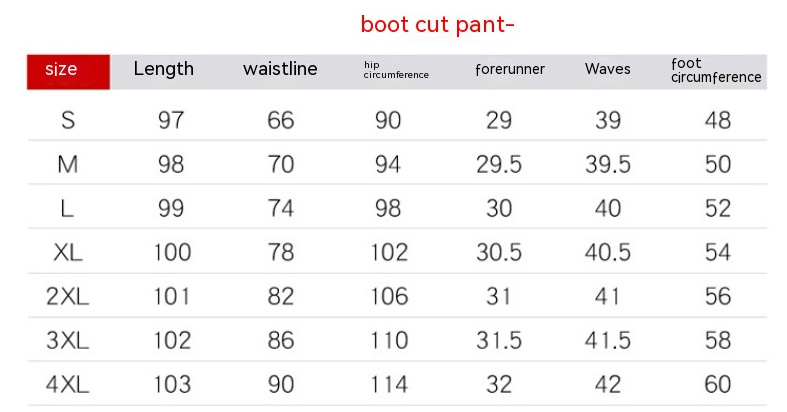Click the M size row label
Screen dimensions: 787x412
coord(68,165)
